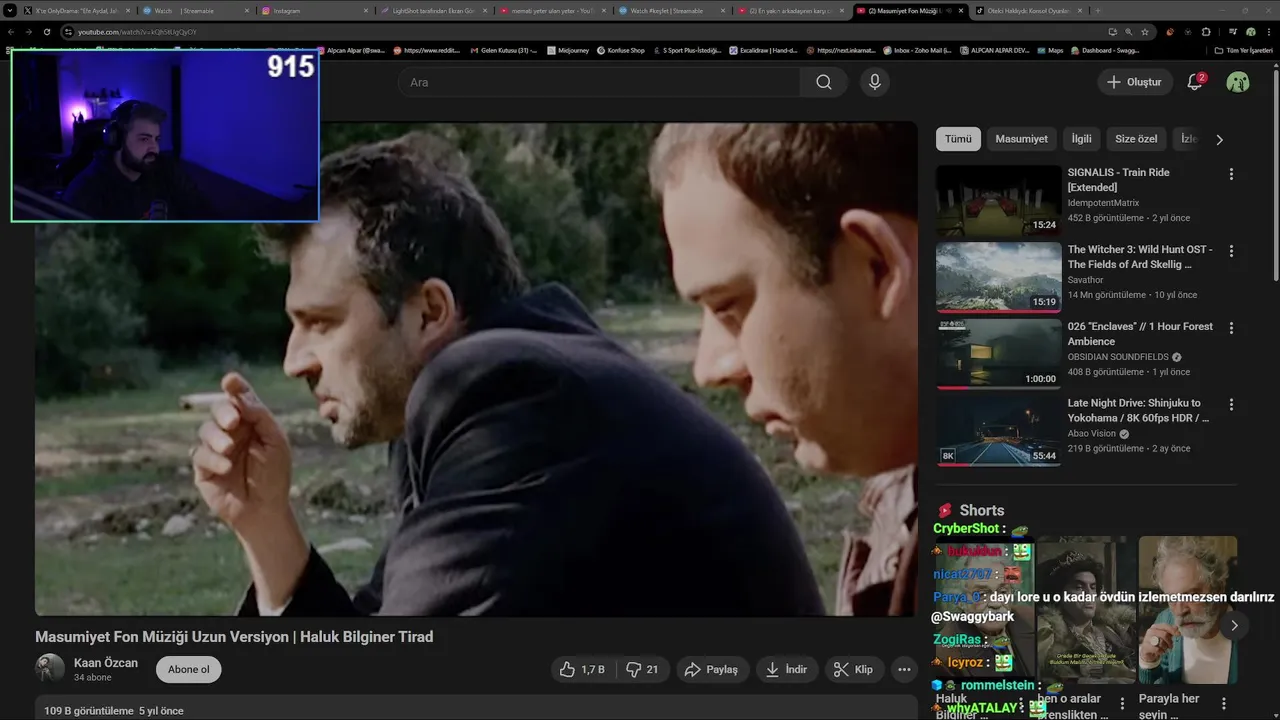Click the Paylaş share button
Screen dimensions: 1280x720
(711, 669)
